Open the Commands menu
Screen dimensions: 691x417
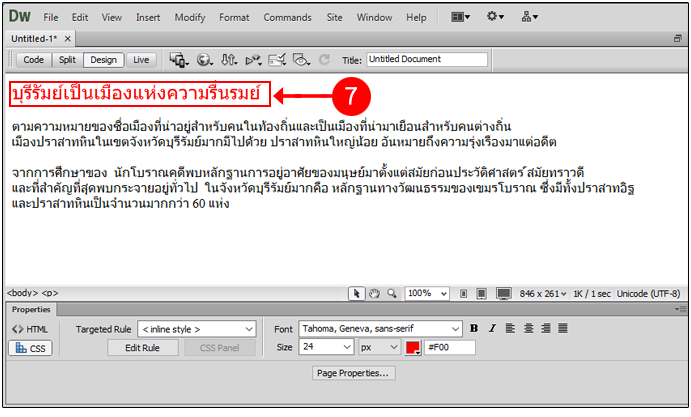287,17
